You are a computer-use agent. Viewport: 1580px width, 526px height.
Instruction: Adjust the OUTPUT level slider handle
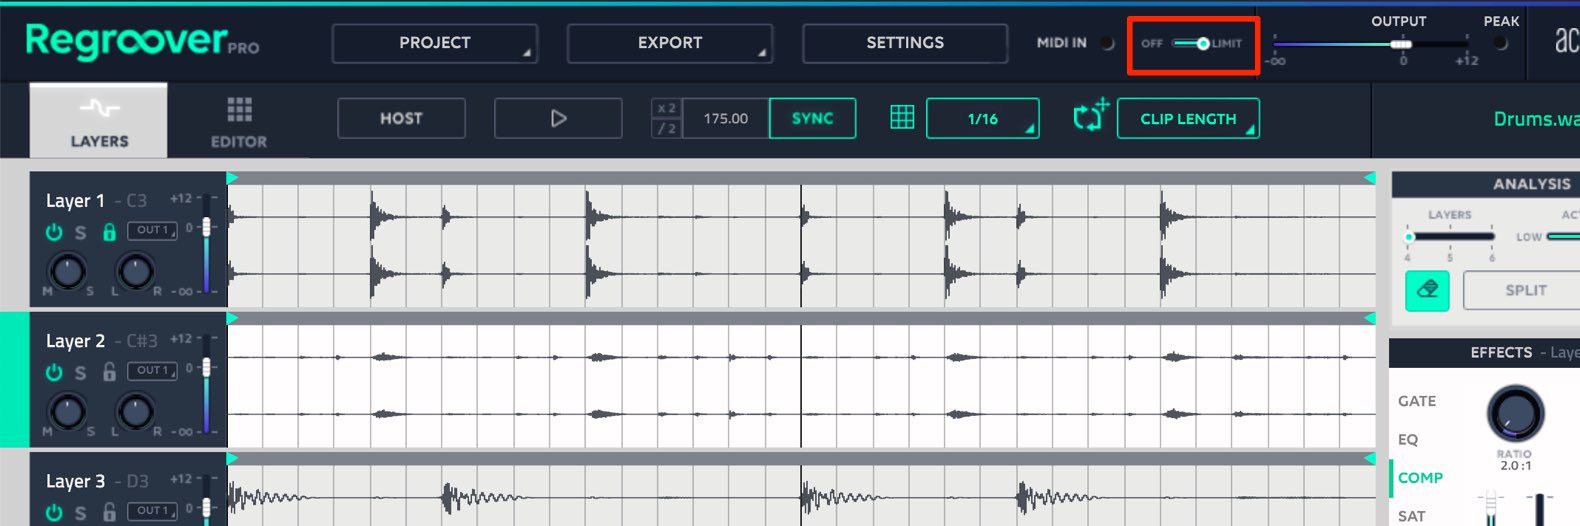(1401, 44)
